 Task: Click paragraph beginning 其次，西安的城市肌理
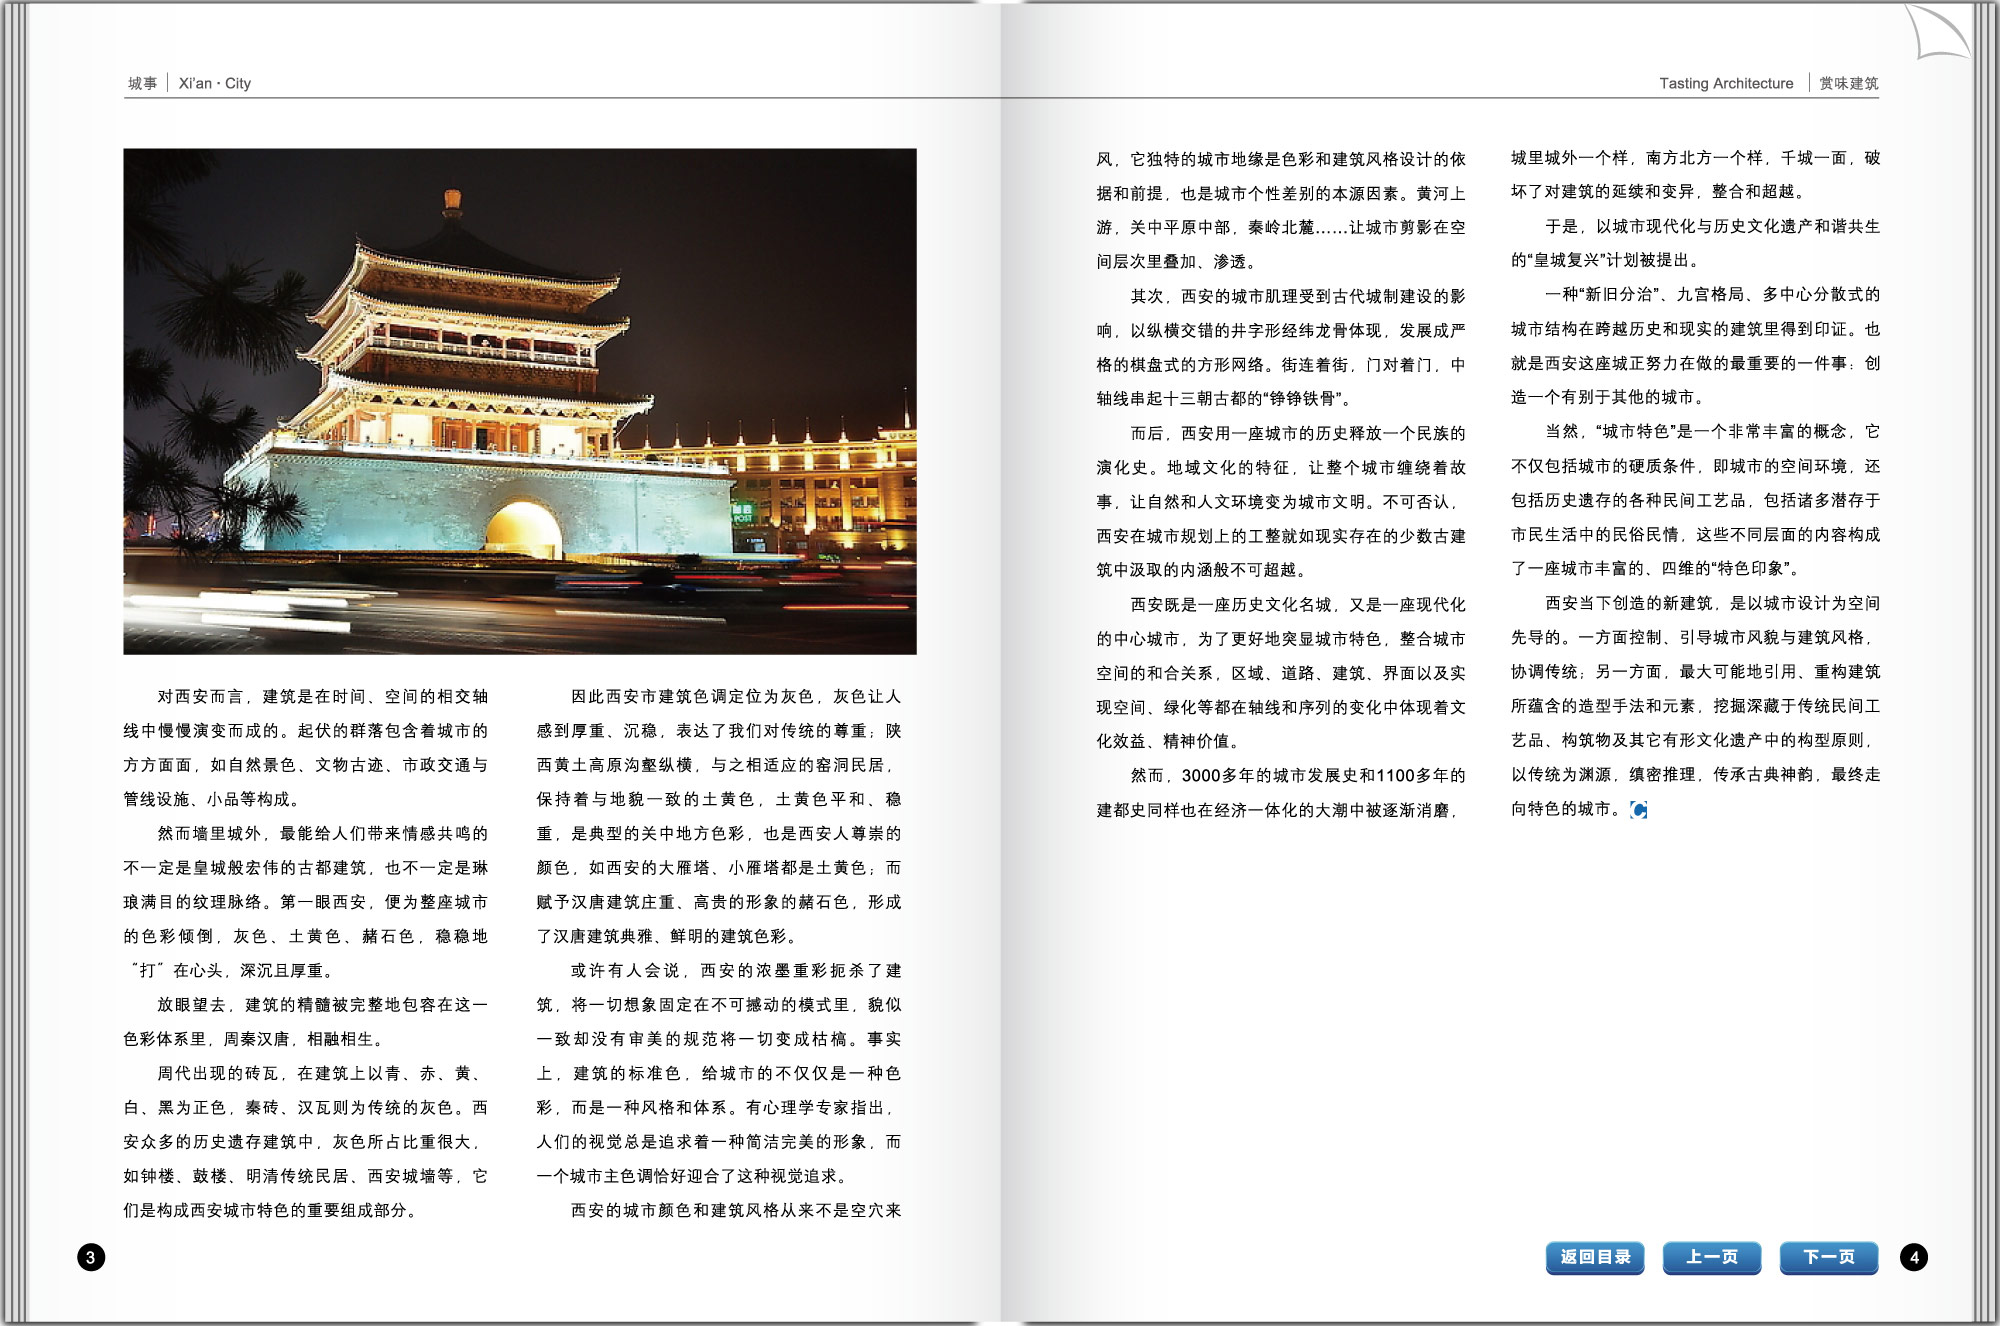pyautogui.click(x=1280, y=347)
